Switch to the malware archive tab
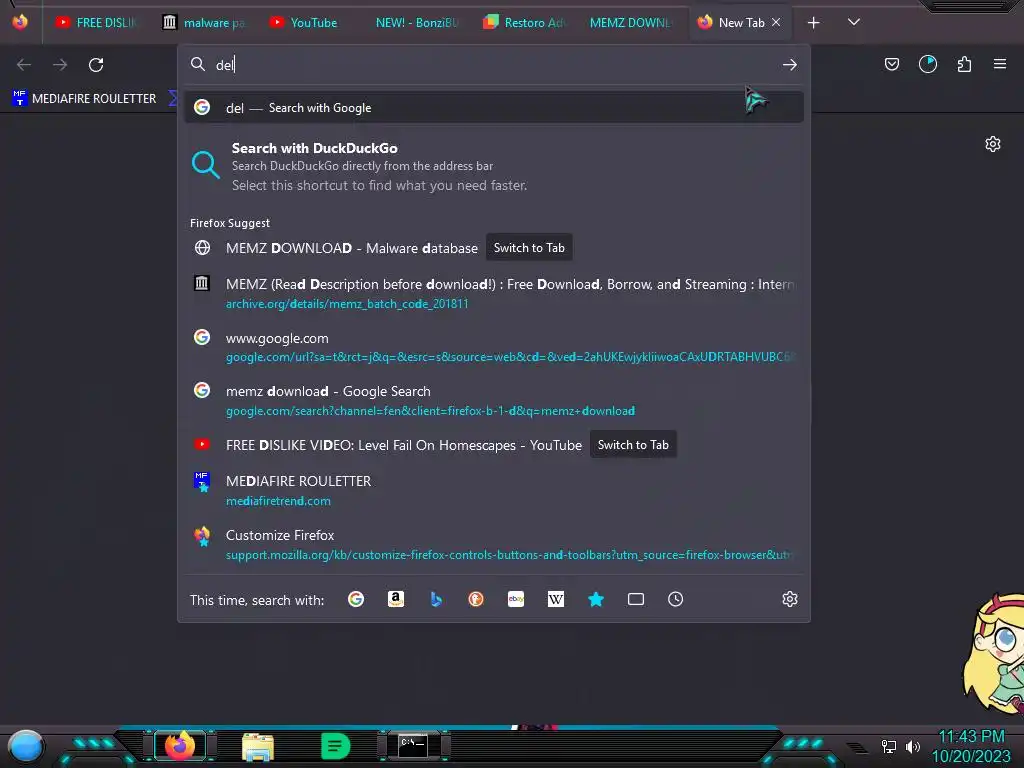This screenshot has width=1024, height=768. click(203, 23)
